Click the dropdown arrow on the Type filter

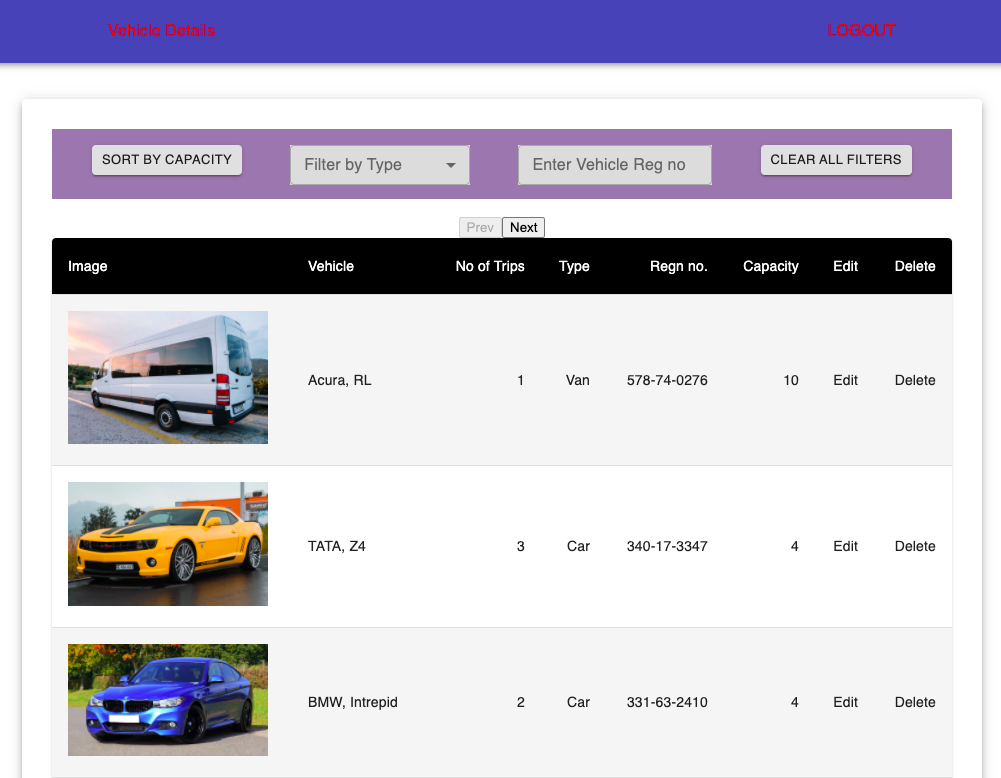[x=452, y=164]
